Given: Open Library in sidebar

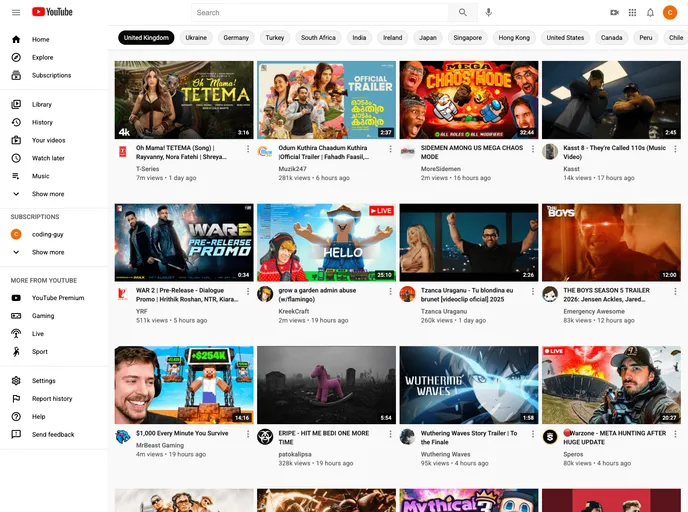Looking at the screenshot, I should pyautogui.click(x=54, y=104).
